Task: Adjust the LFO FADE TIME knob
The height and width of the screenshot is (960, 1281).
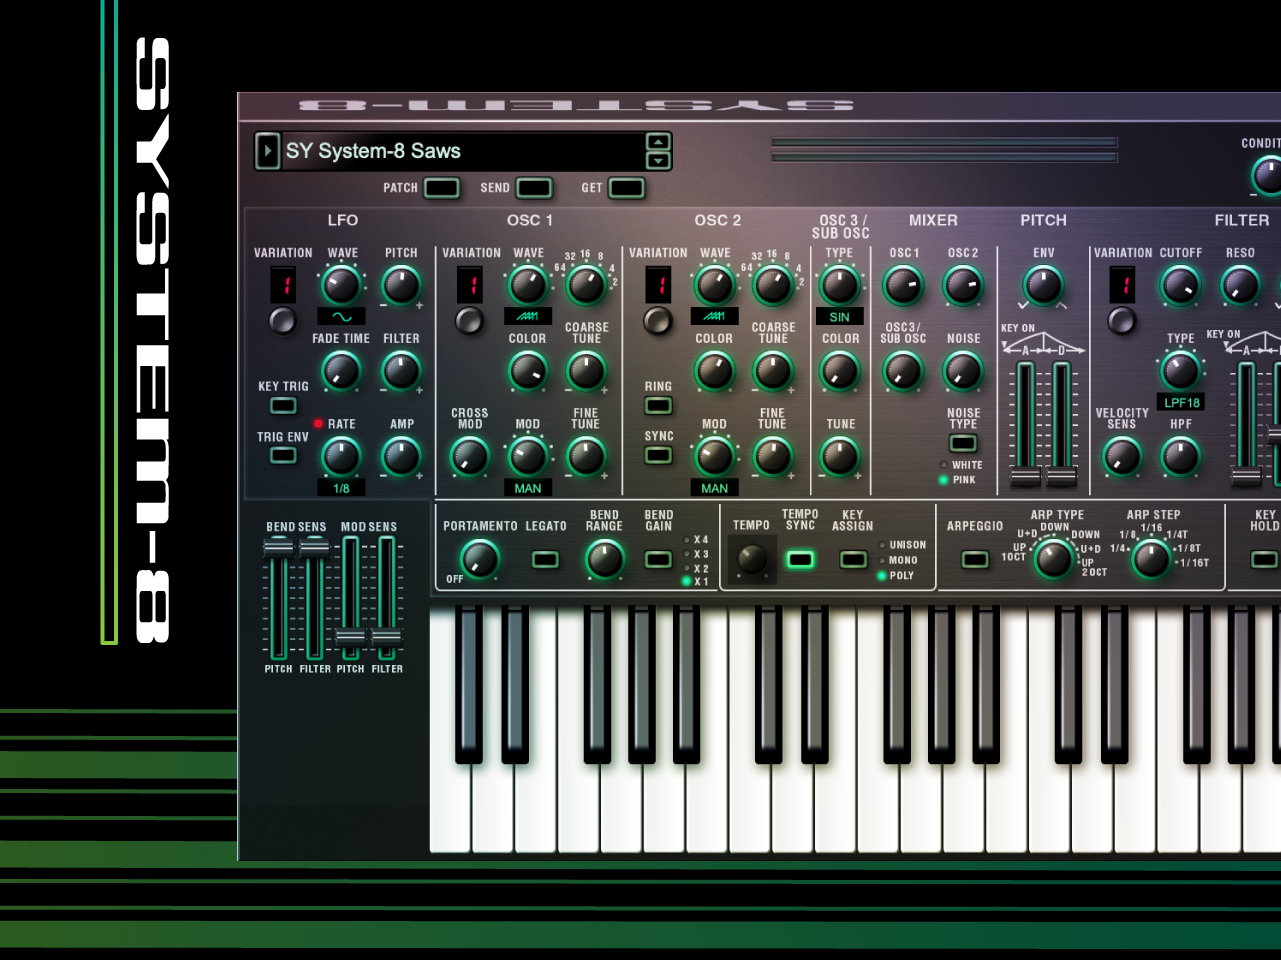Action: [341, 372]
